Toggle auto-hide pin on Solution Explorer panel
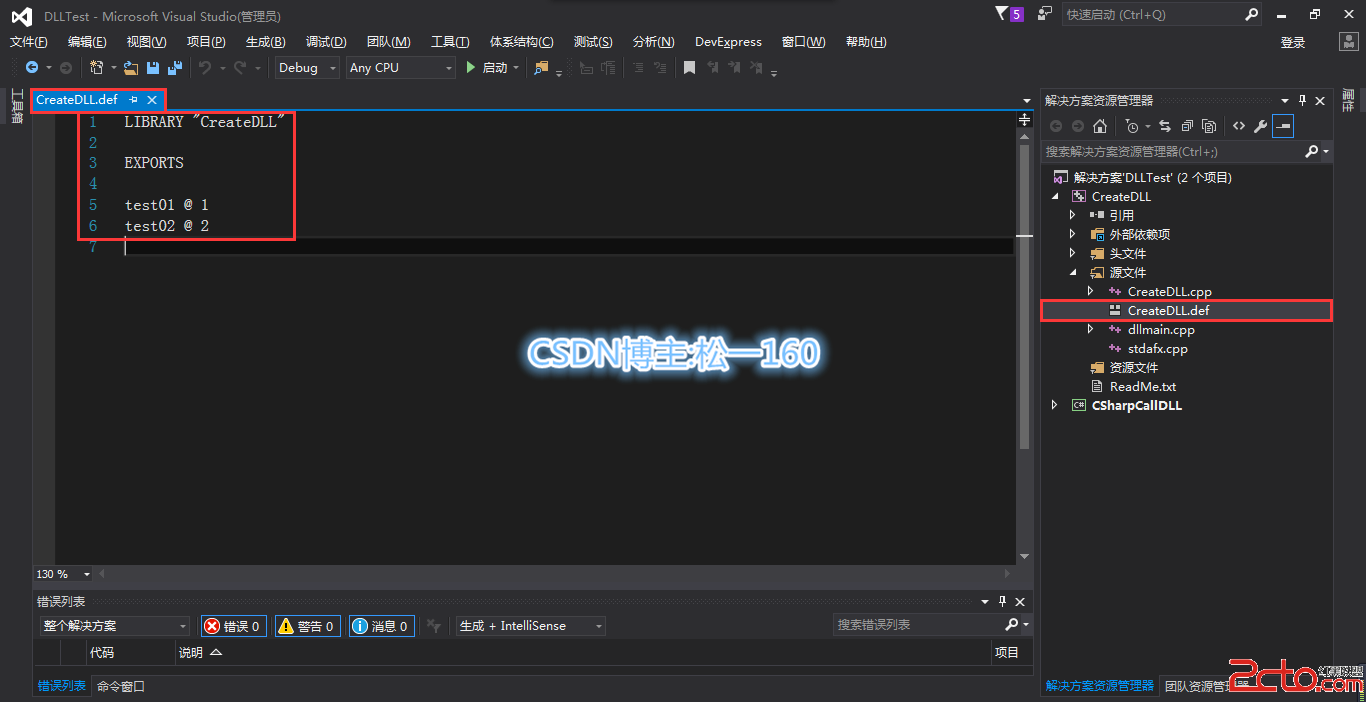 point(1302,100)
